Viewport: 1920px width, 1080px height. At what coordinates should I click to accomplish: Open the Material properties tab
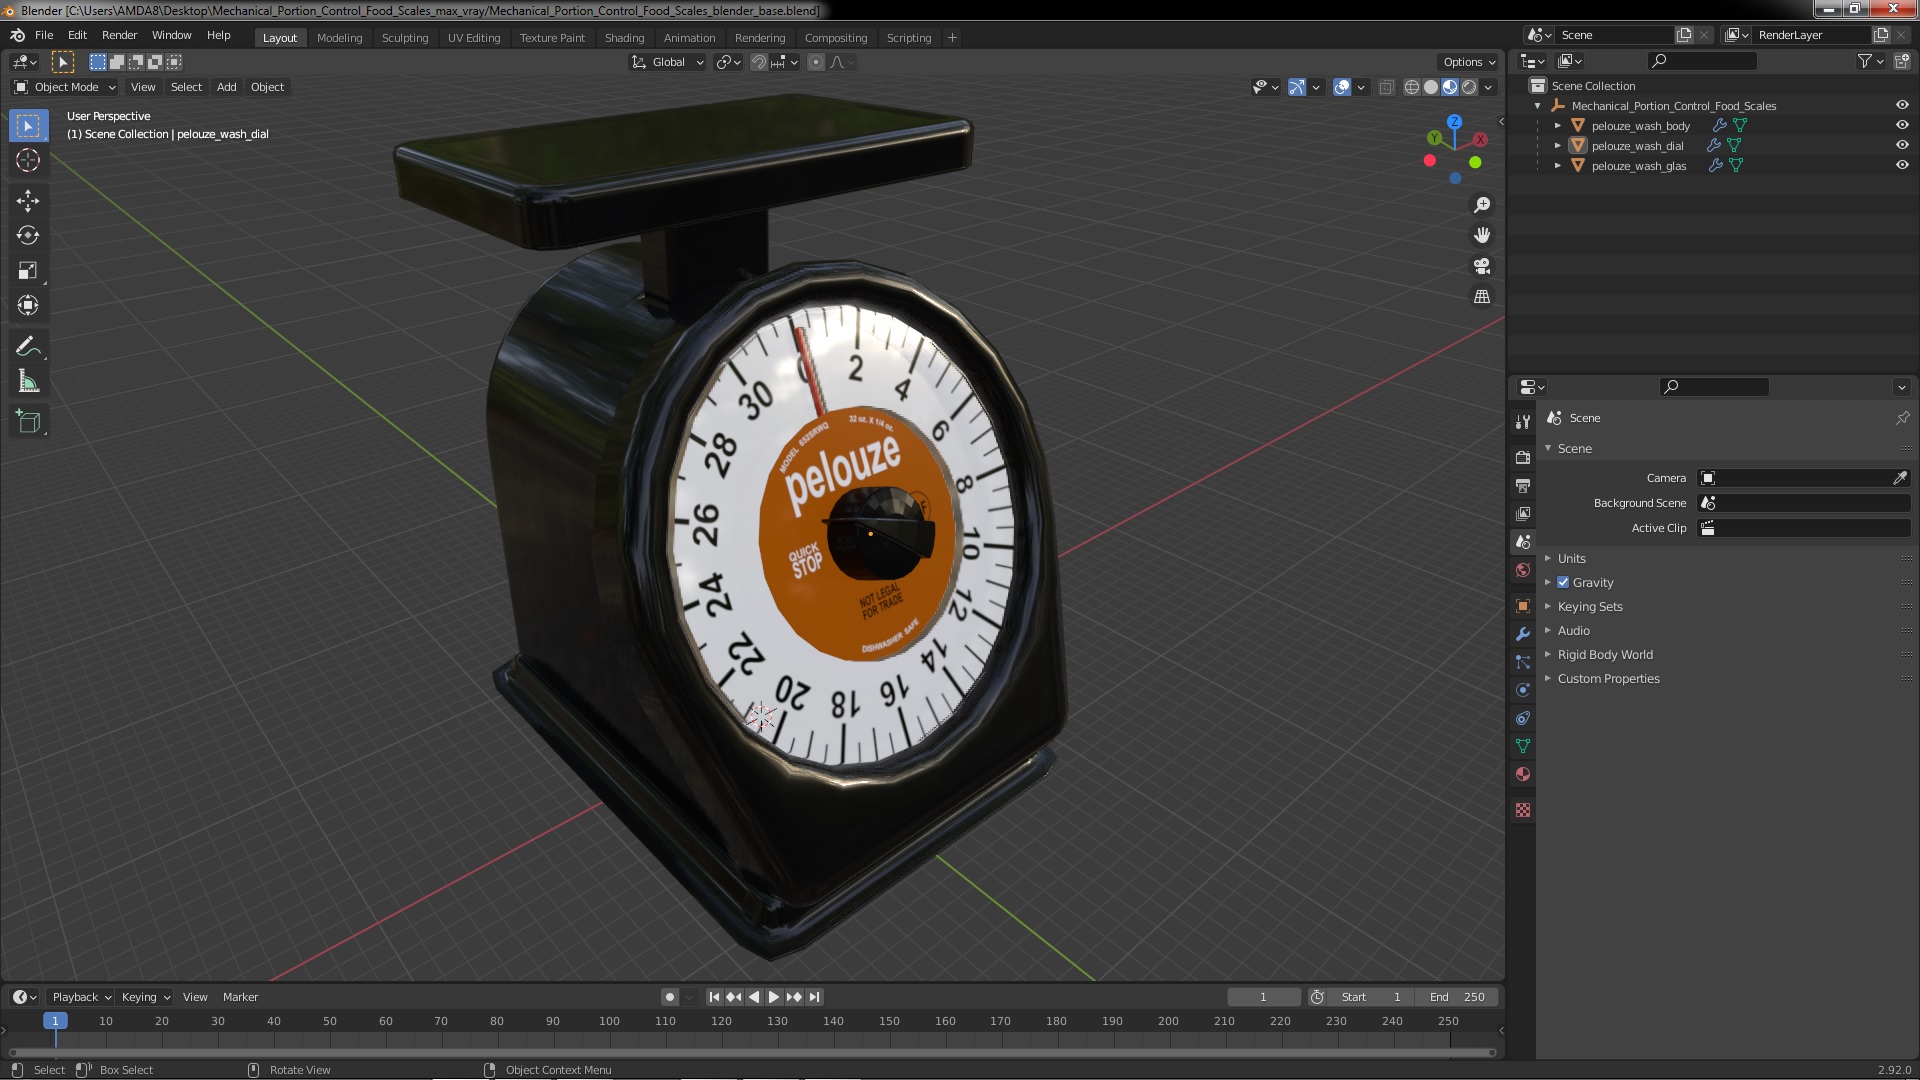click(x=1523, y=774)
